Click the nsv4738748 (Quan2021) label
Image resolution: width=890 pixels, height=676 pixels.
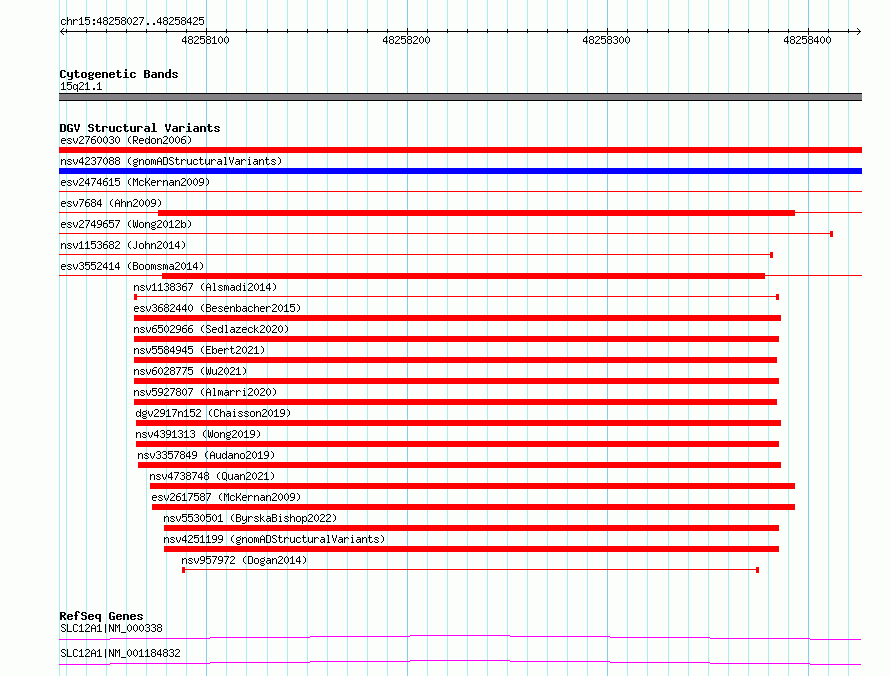[212, 476]
